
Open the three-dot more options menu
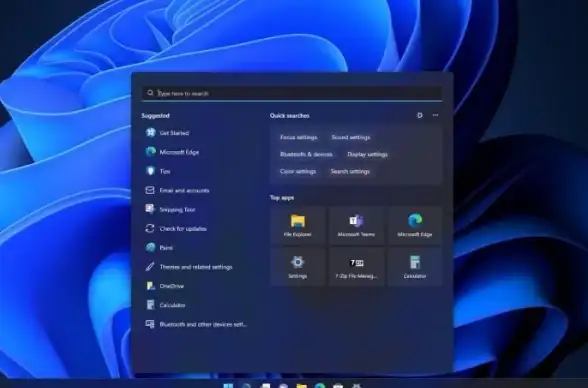[x=435, y=115]
